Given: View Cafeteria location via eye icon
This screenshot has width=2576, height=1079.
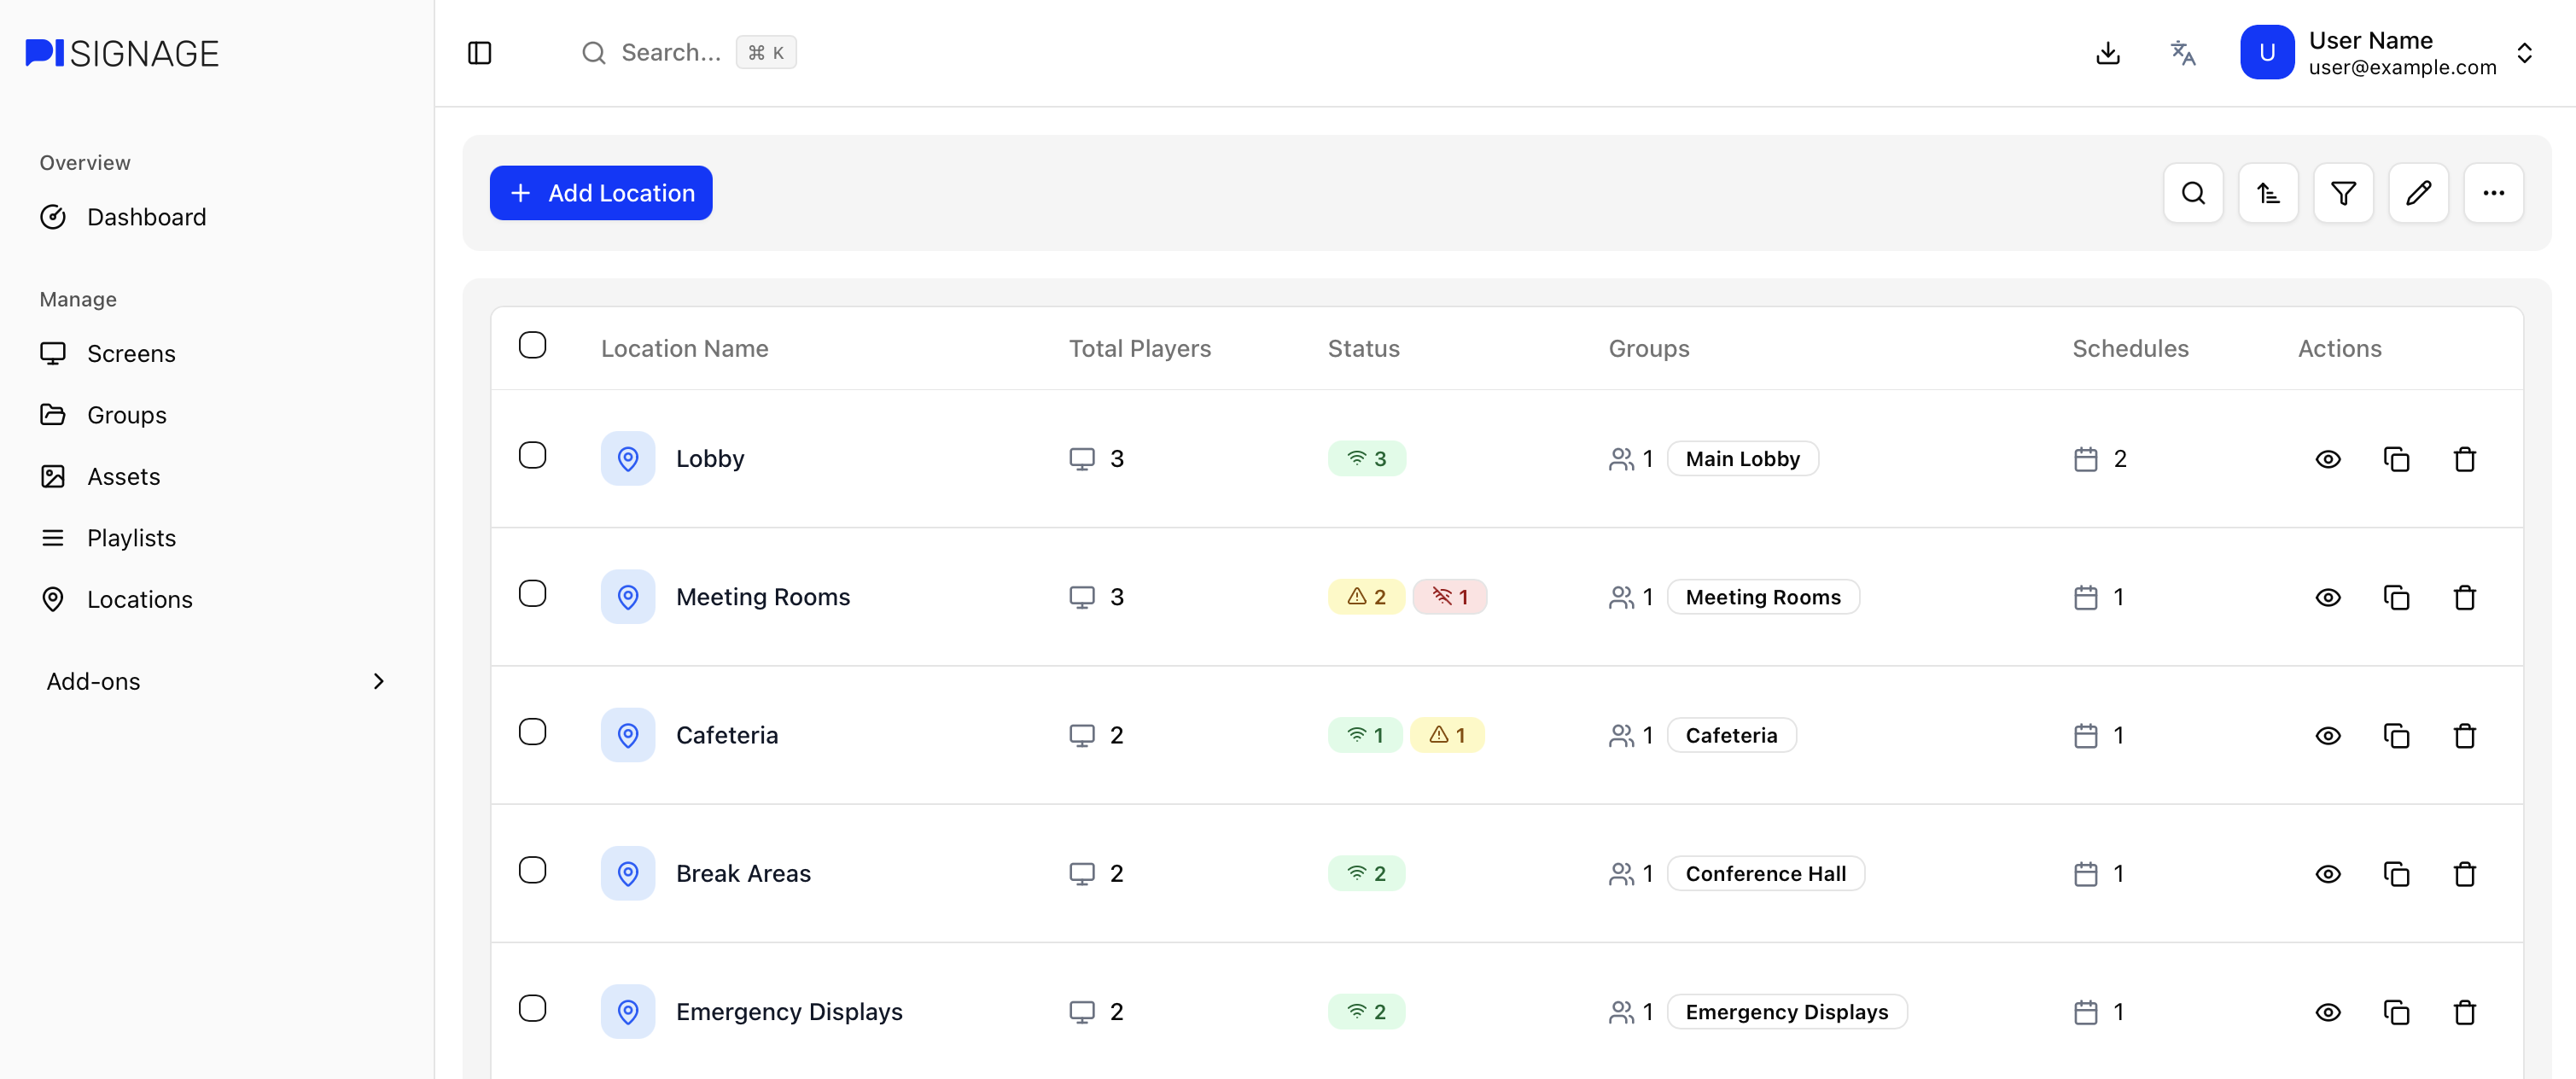Looking at the screenshot, I should [x=2327, y=736].
